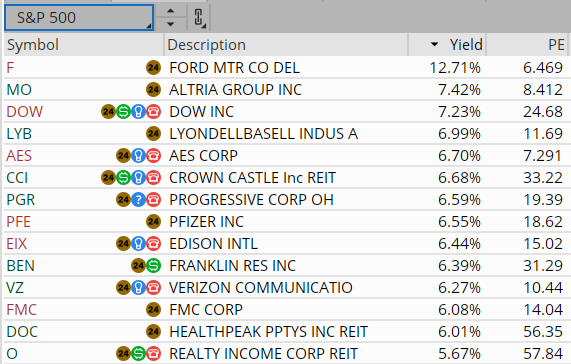The width and height of the screenshot is (571, 364).
Task: Click FORD MTR CO DEL description
Action: click(235, 68)
